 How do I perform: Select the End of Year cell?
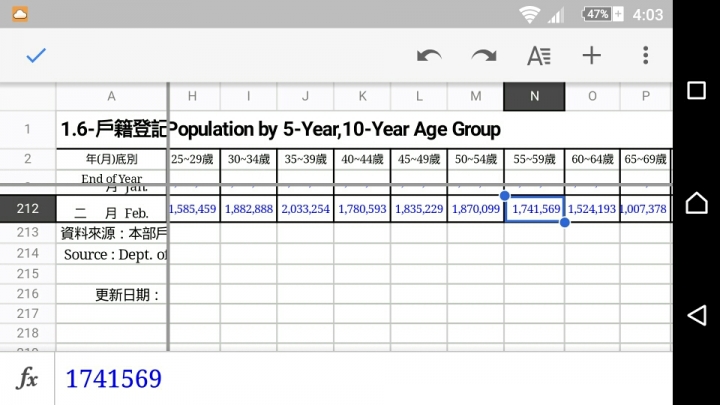112,178
